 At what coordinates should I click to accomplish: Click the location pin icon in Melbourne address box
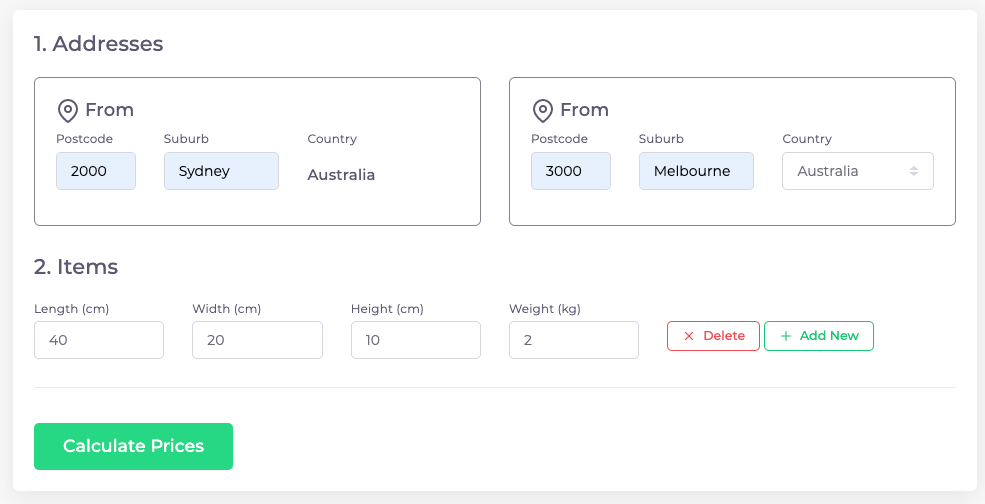[543, 111]
